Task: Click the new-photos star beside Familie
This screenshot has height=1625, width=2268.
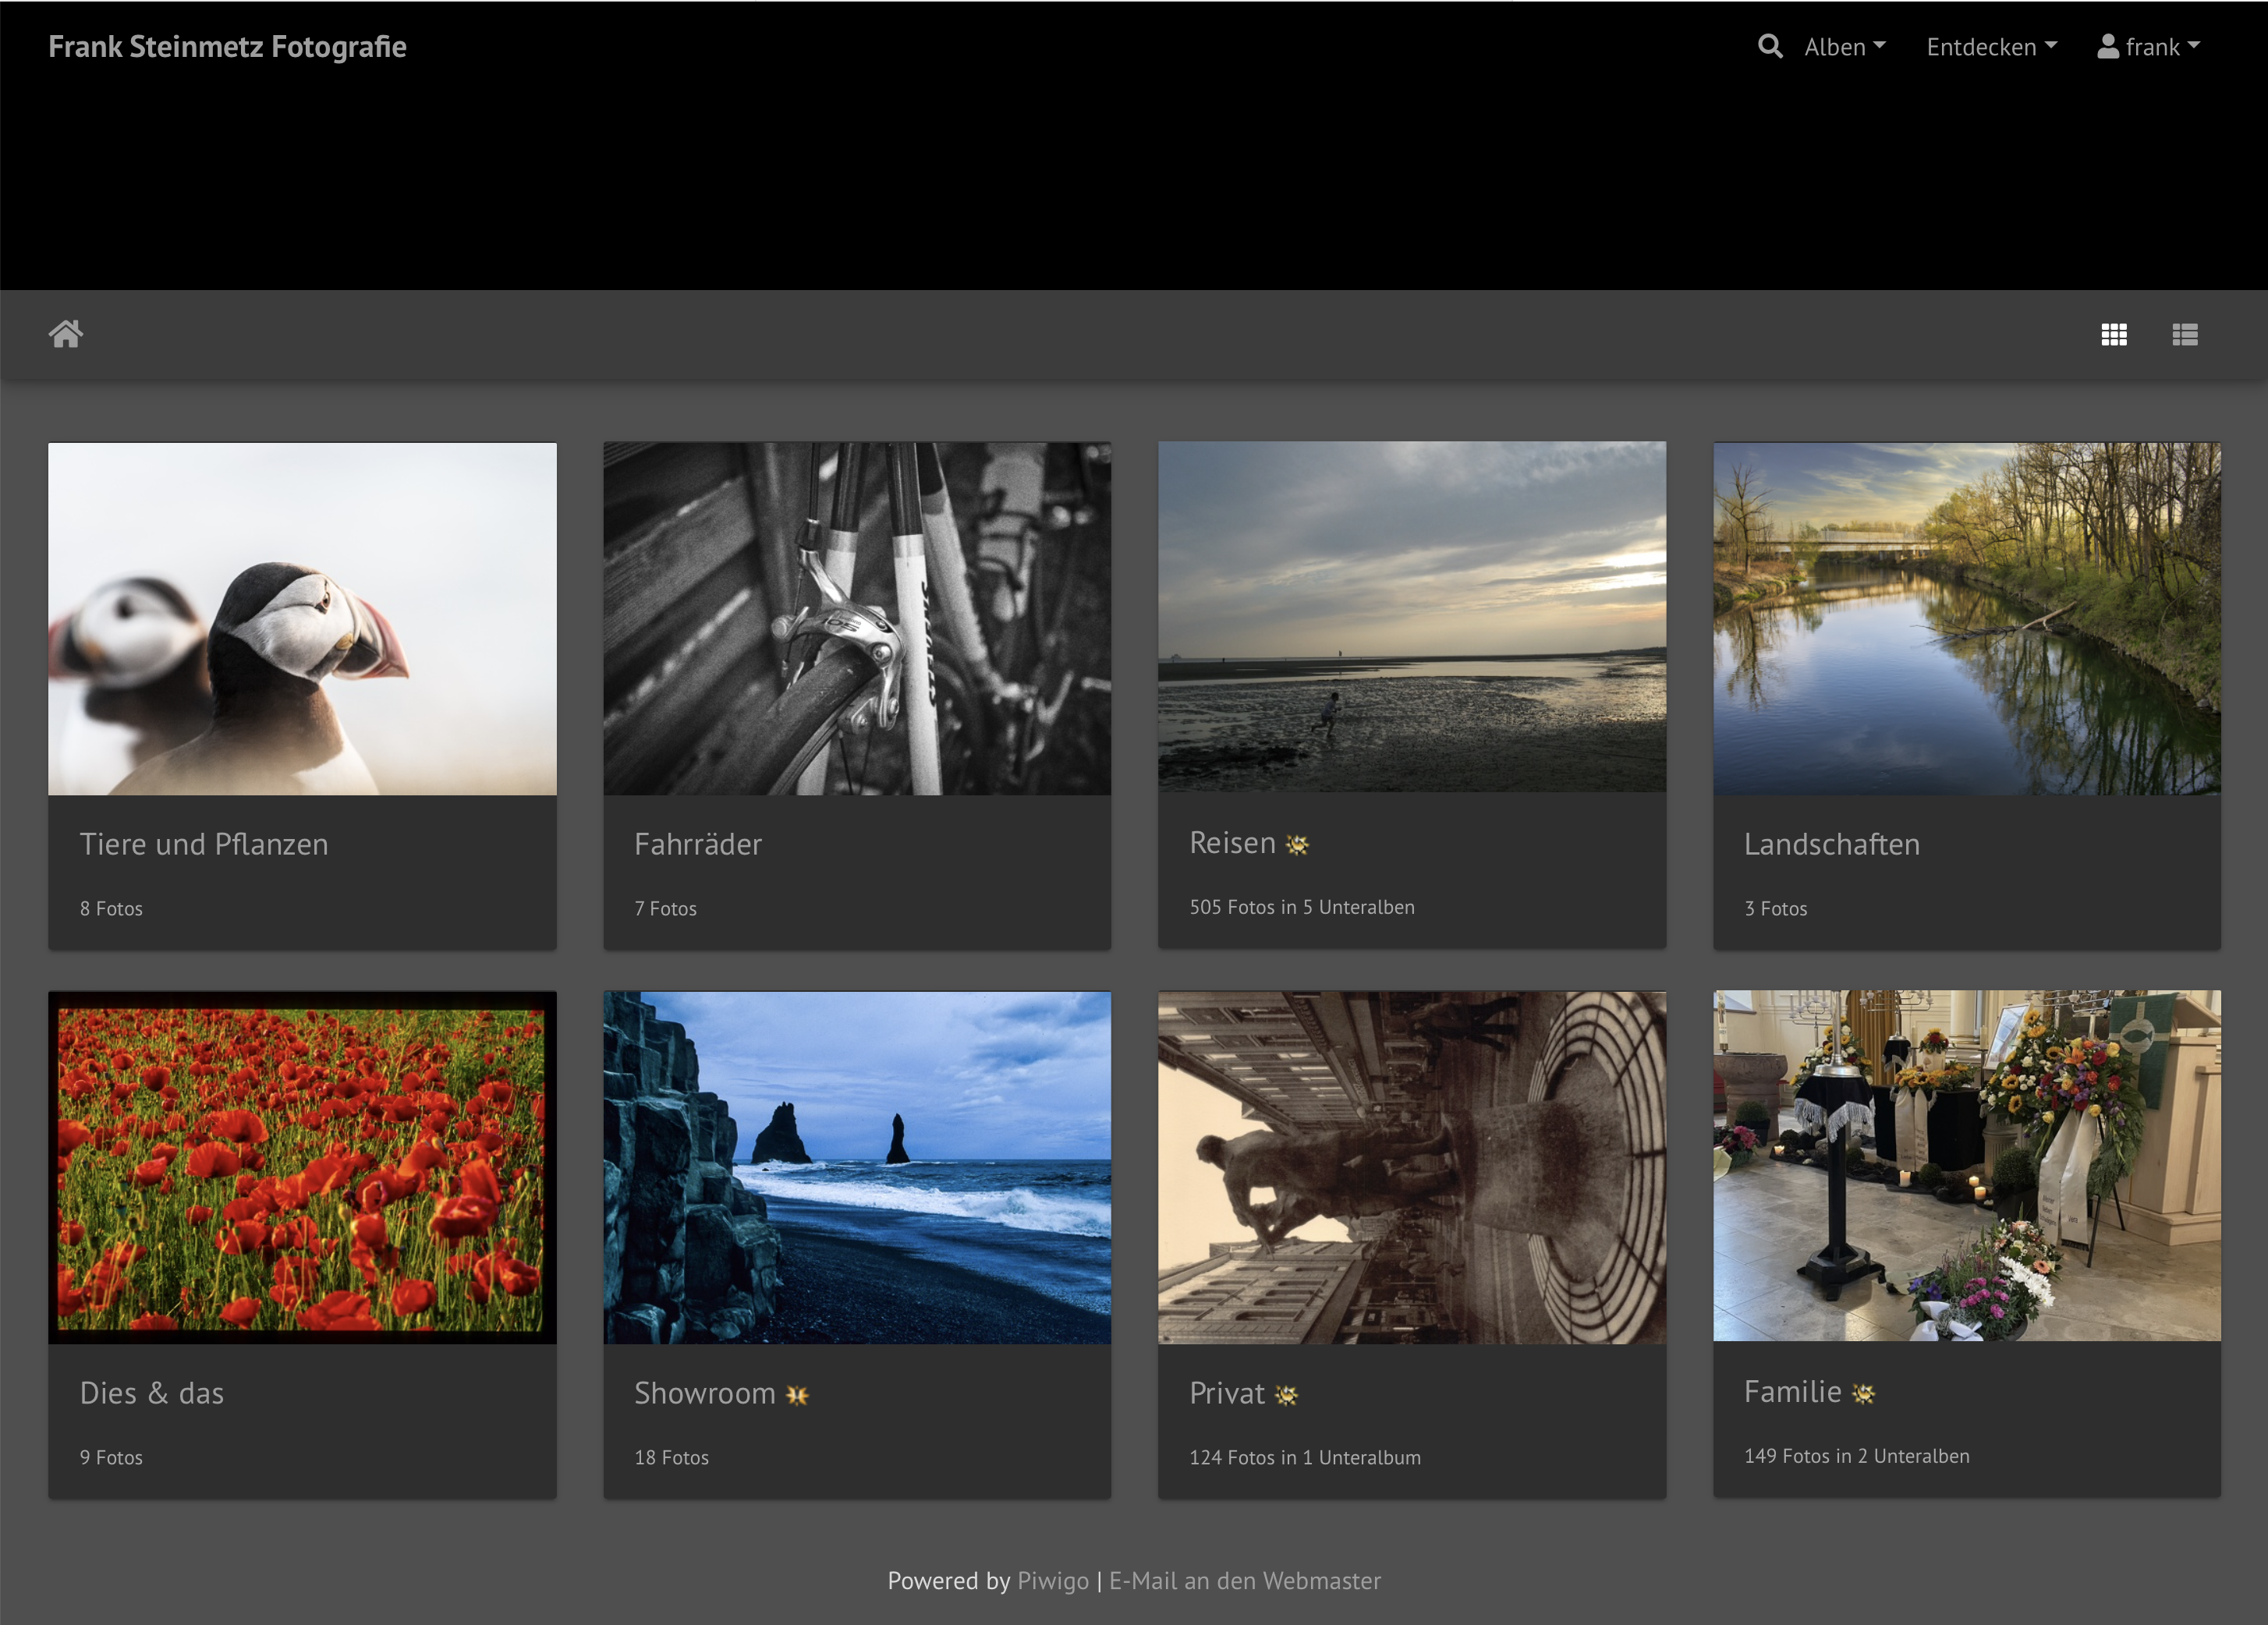Action: tap(1863, 1393)
